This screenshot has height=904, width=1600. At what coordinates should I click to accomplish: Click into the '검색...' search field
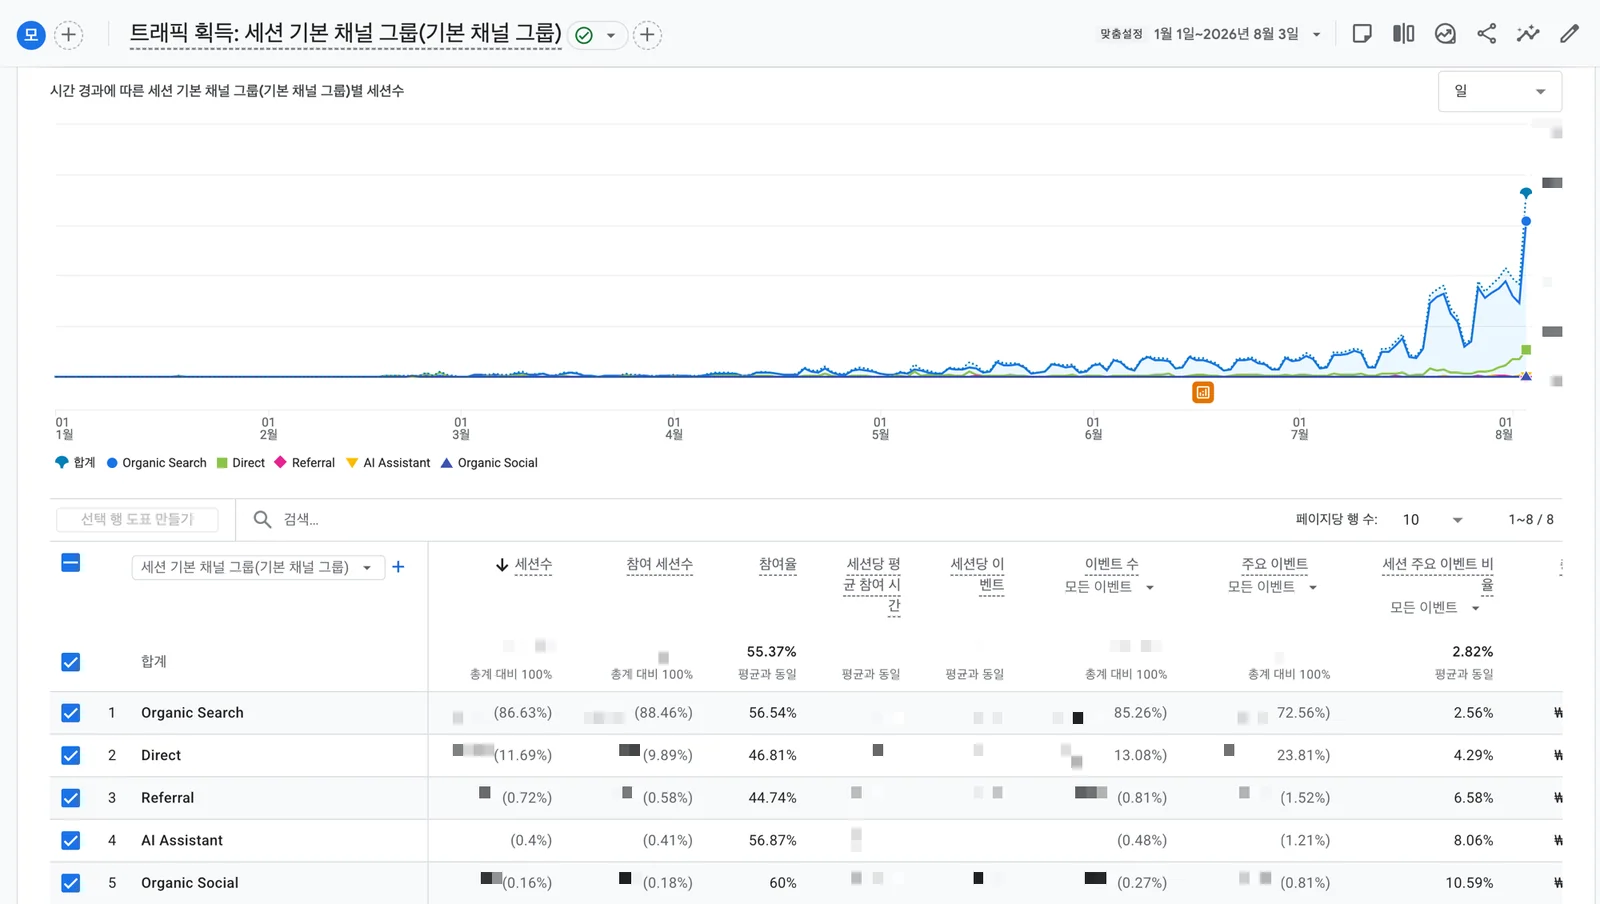click(x=301, y=519)
